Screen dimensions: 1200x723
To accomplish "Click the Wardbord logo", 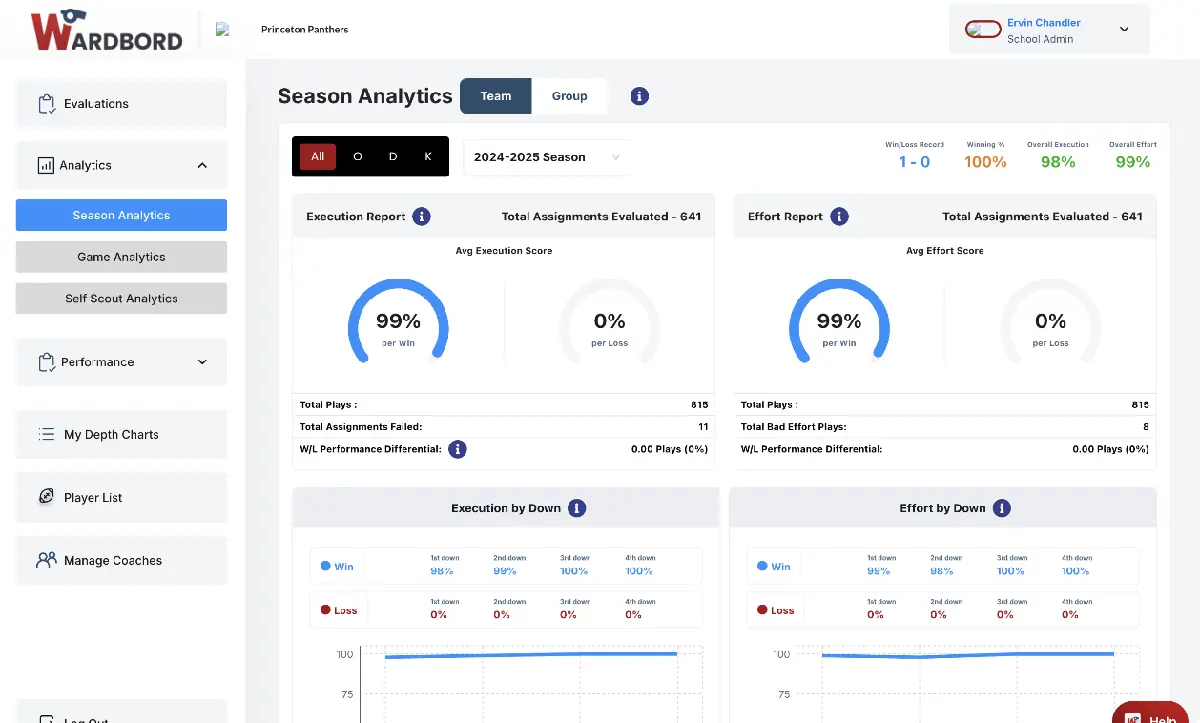I will (x=107, y=30).
